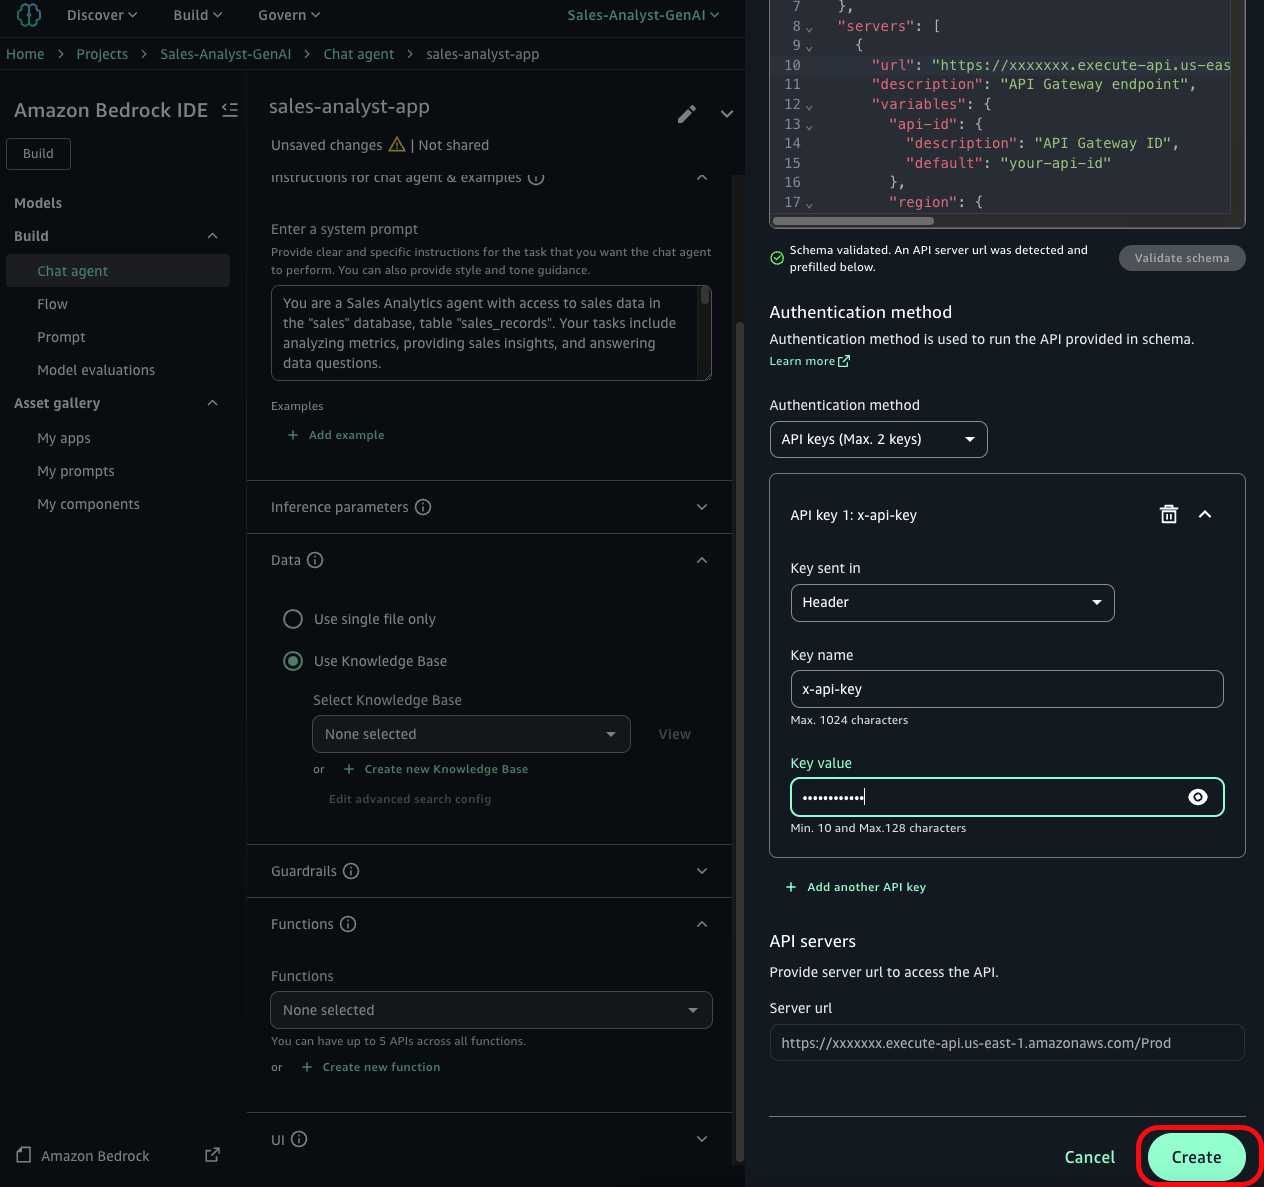Show UI section info icon
Screen dimensions: 1264x1187
[x=299, y=1139]
